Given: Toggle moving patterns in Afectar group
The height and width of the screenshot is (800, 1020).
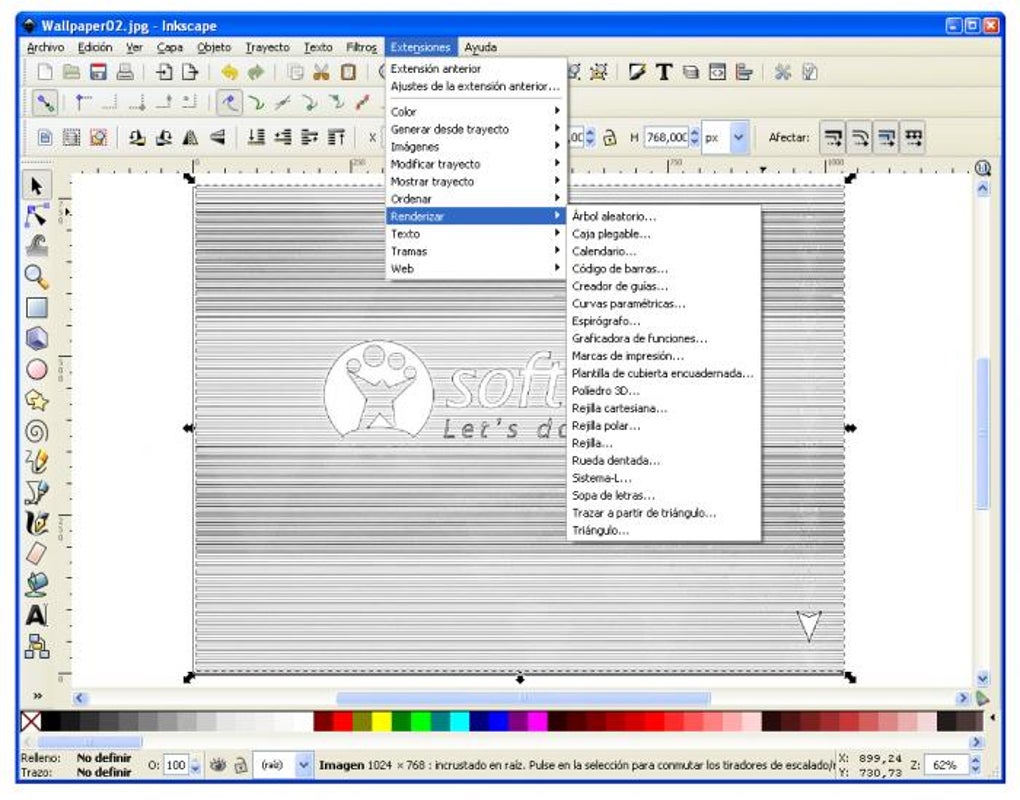Looking at the screenshot, I should (x=913, y=137).
